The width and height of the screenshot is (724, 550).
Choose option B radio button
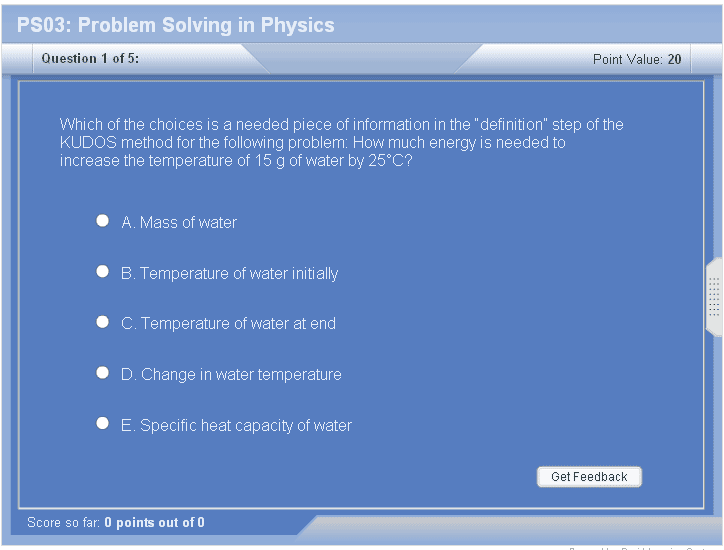(x=102, y=272)
